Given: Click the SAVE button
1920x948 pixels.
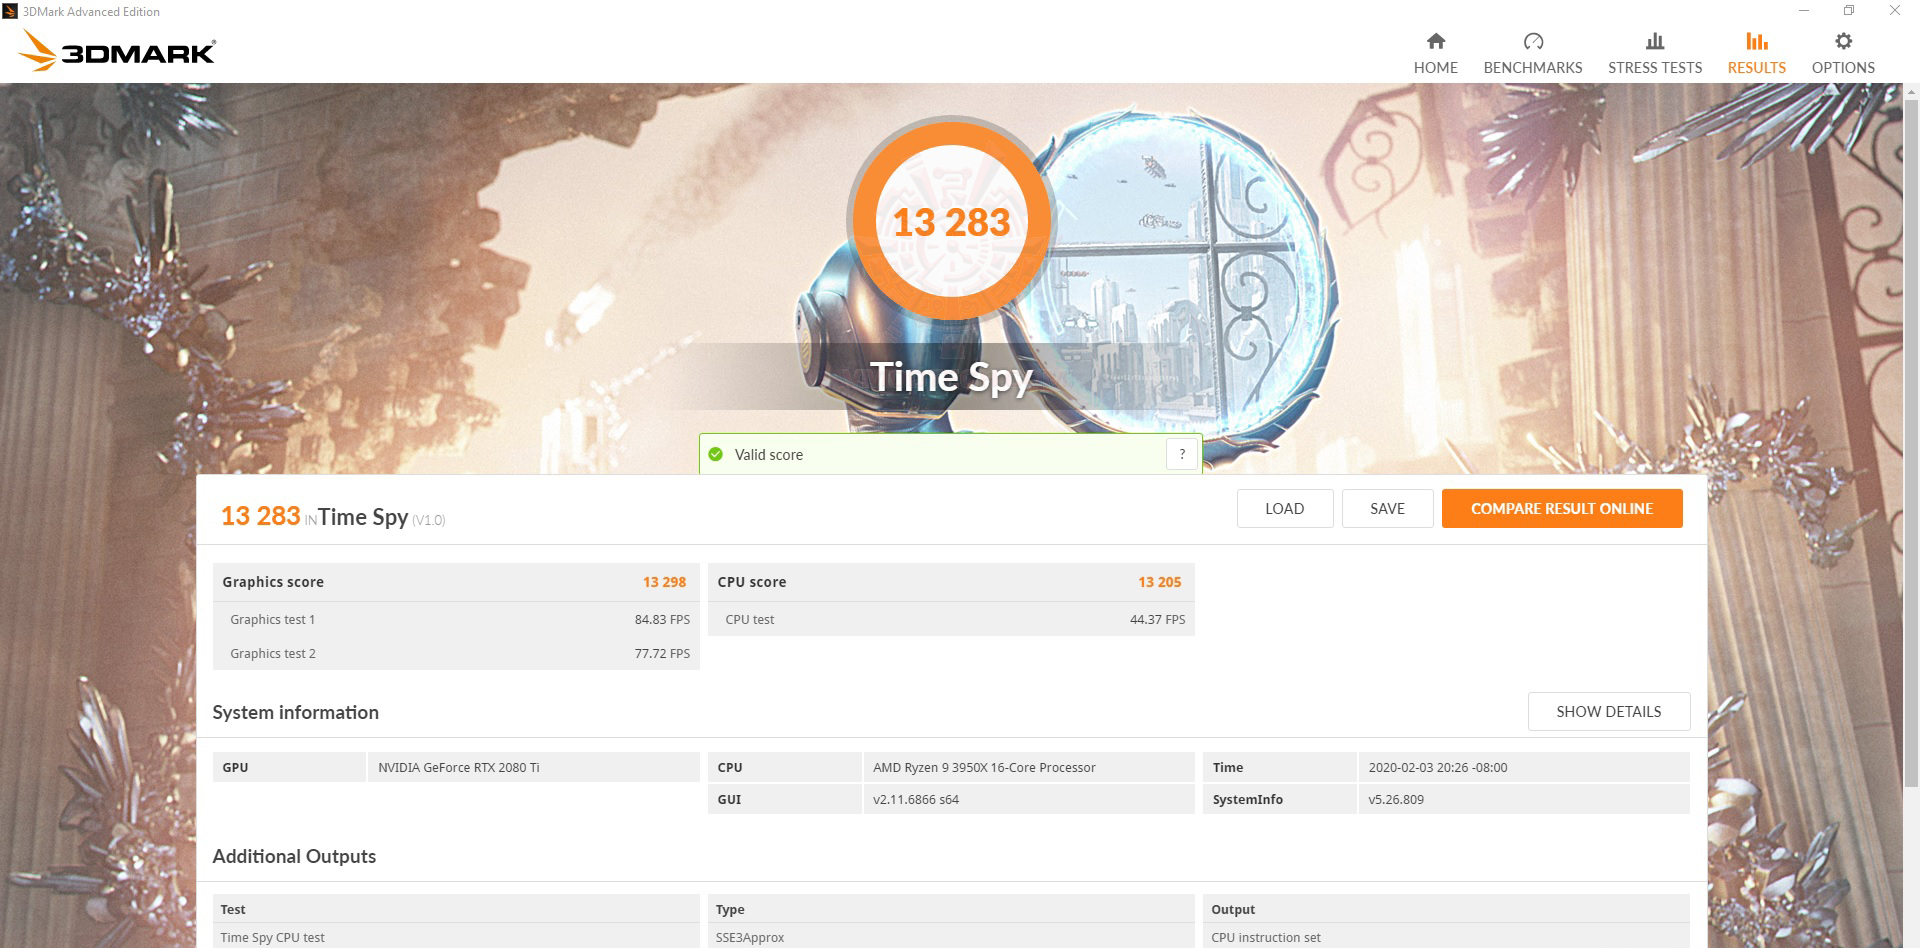Looking at the screenshot, I should point(1387,508).
